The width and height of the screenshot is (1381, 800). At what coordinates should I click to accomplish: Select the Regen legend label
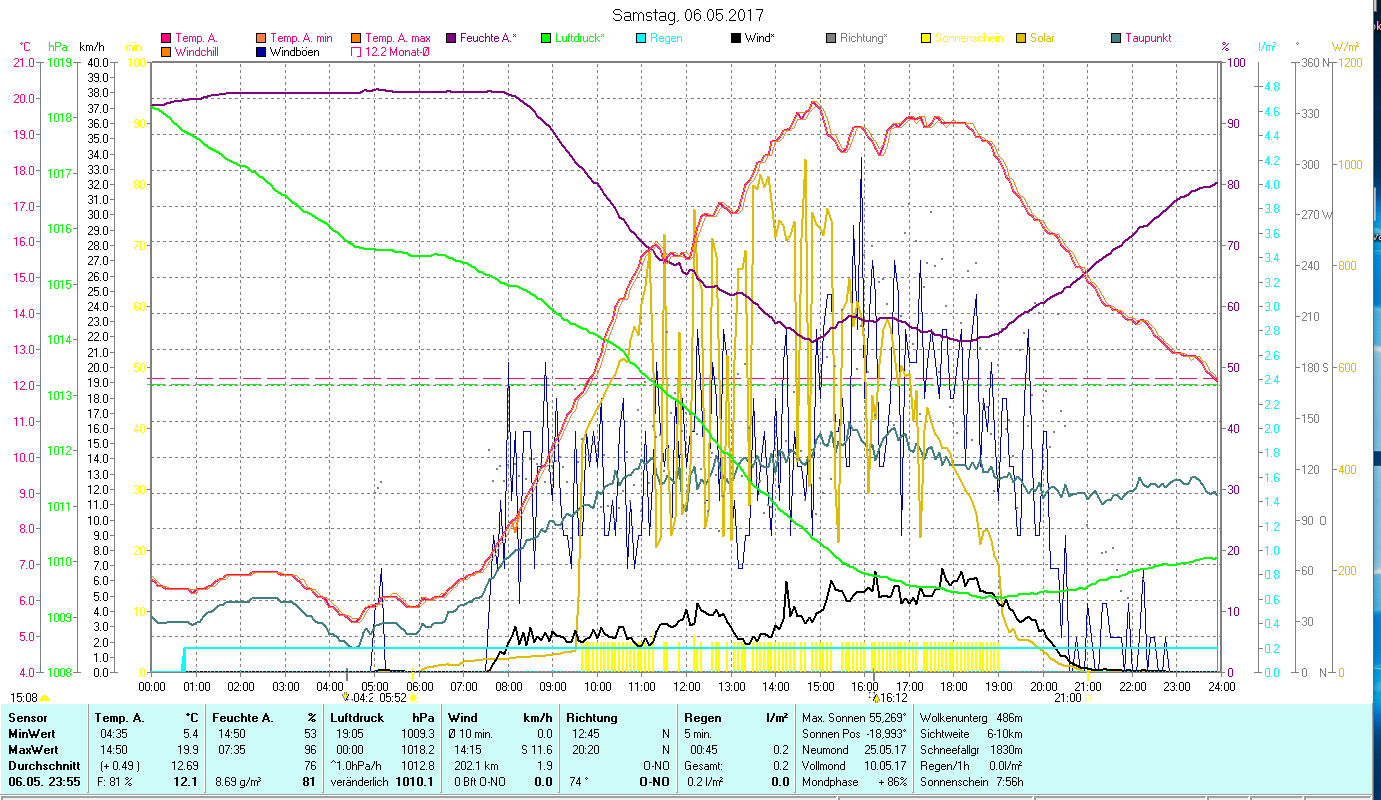pos(667,38)
